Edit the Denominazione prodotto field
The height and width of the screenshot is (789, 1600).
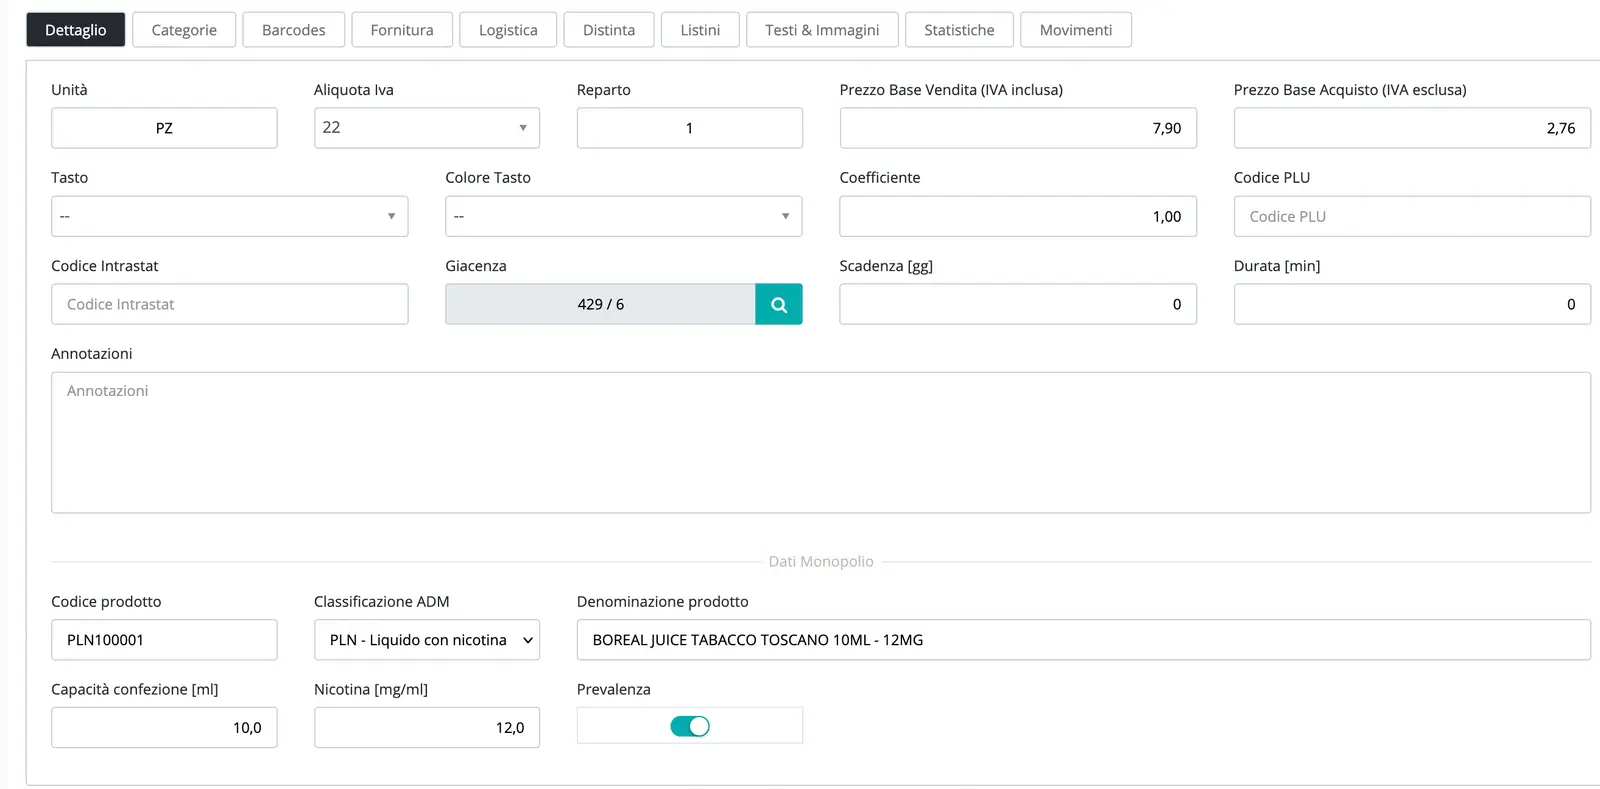tap(1084, 640)
